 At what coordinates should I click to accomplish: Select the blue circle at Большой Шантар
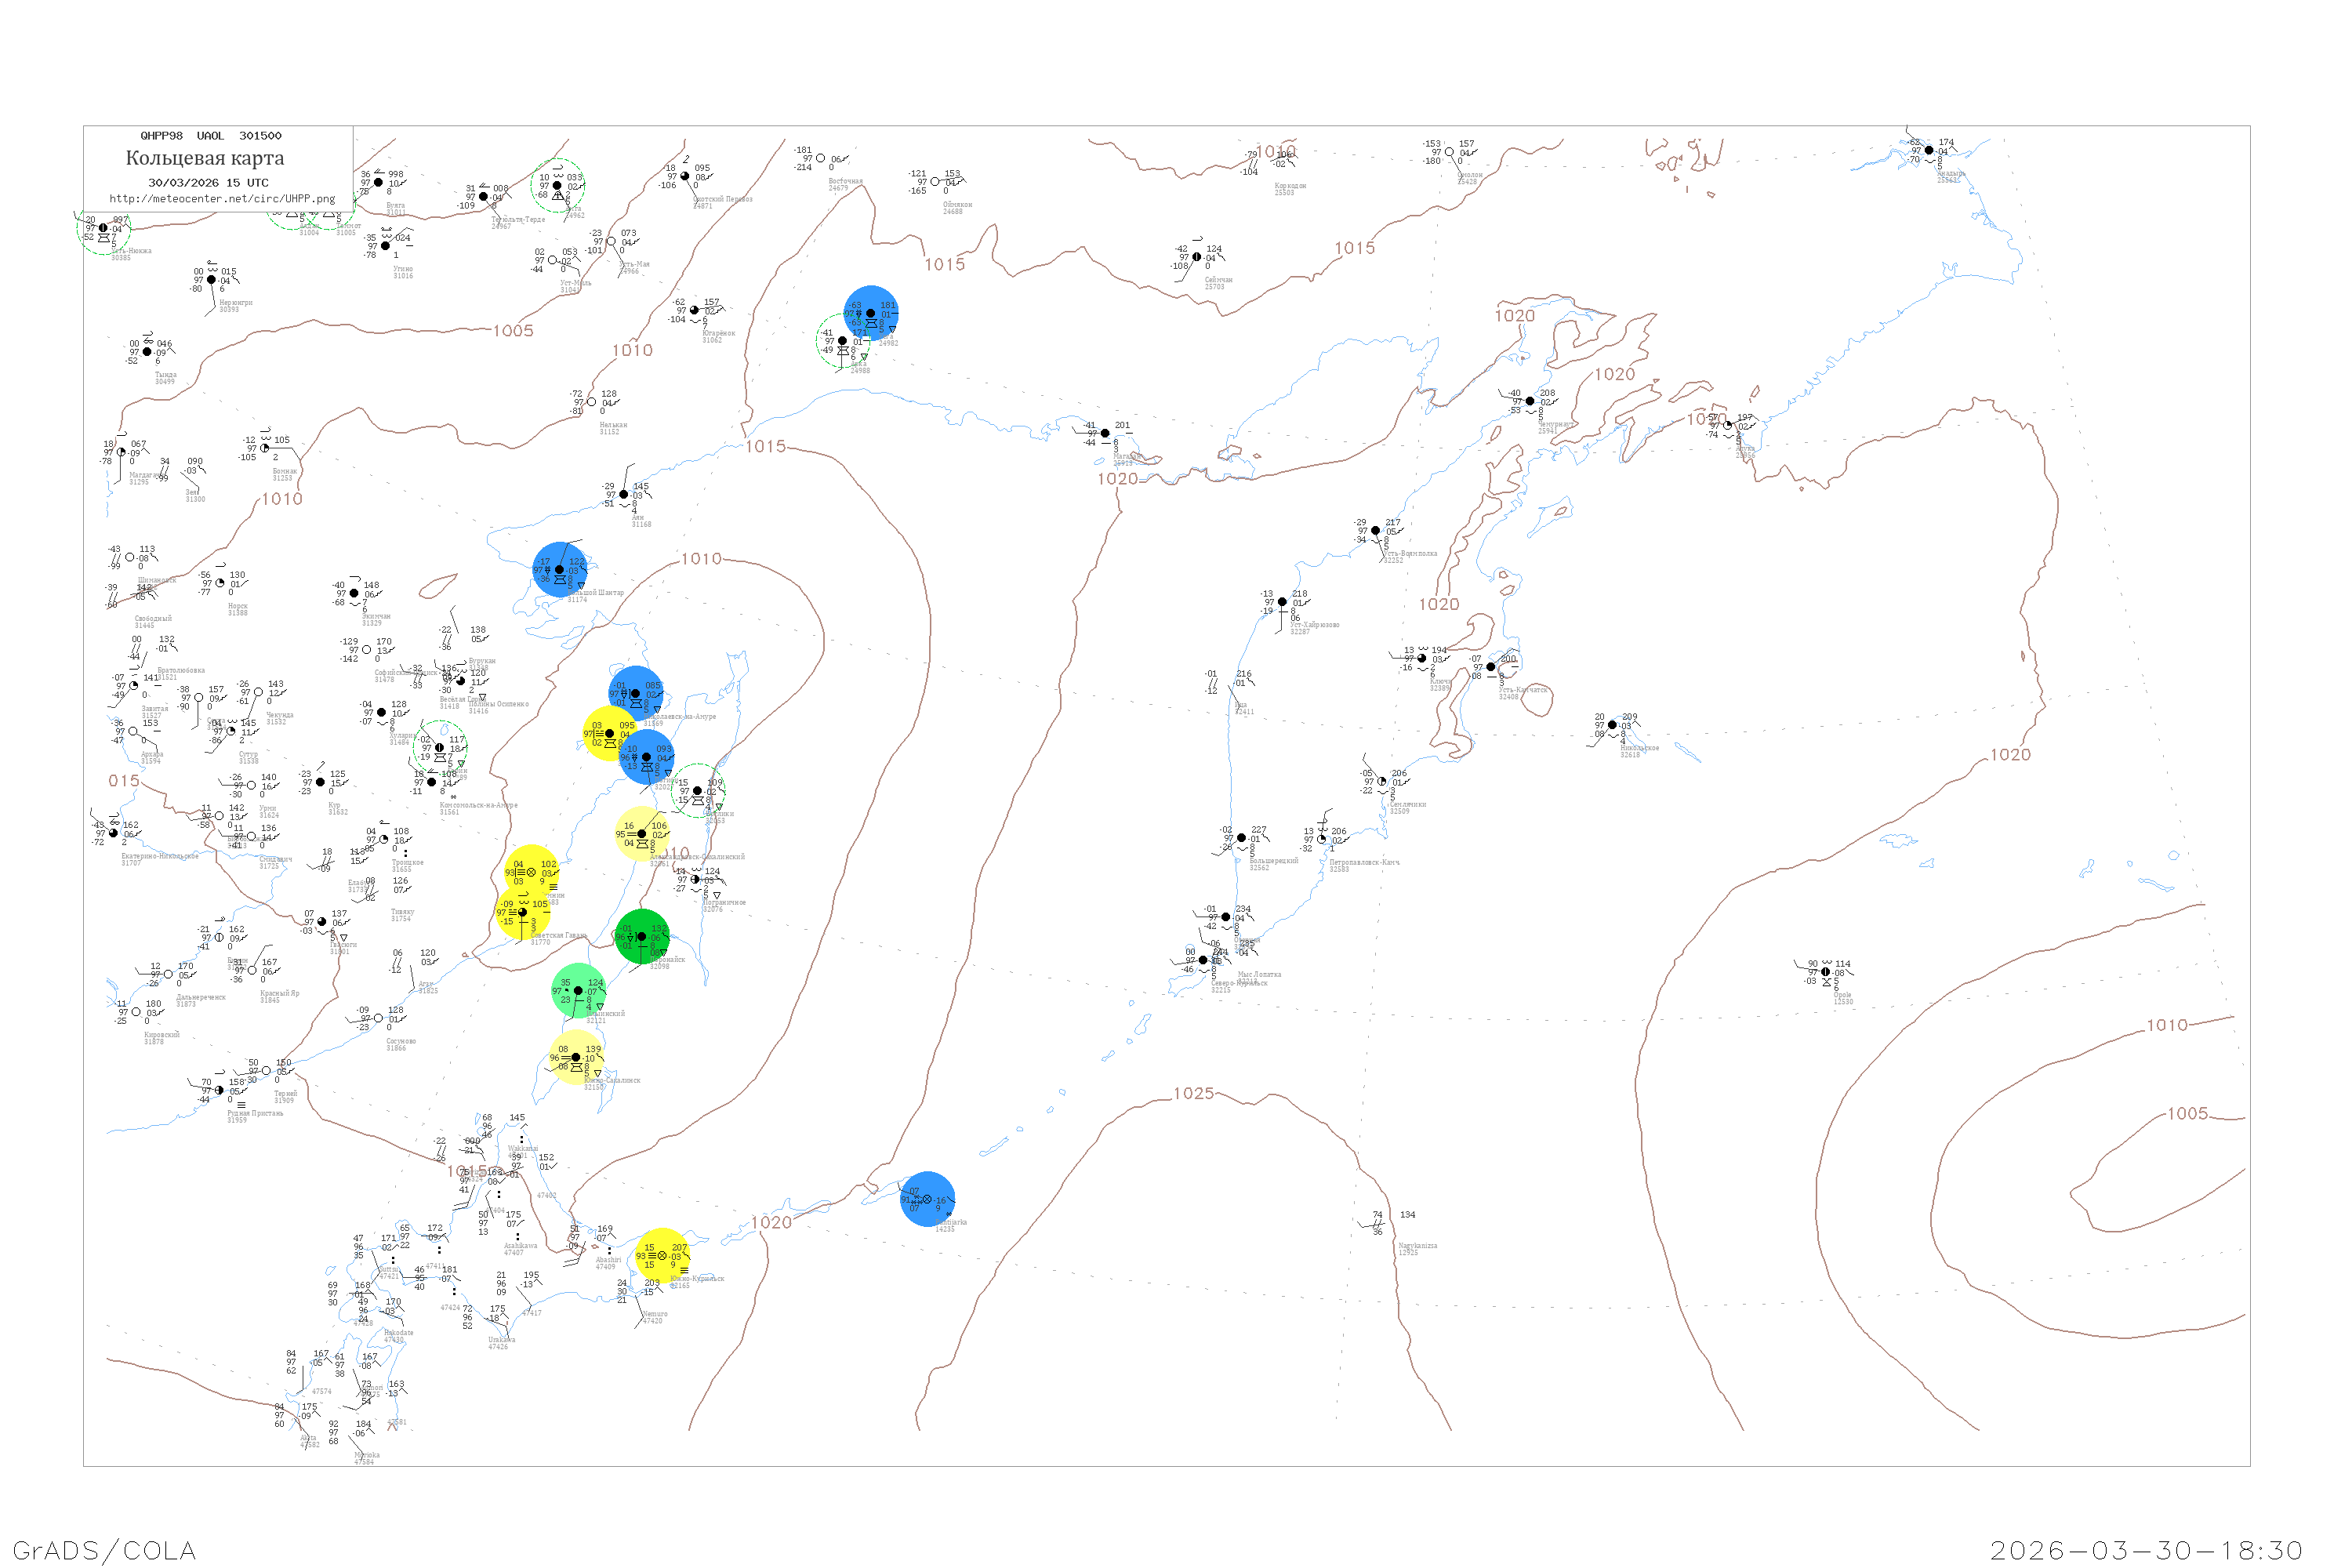pyautogui.click(x=559, y=570)
